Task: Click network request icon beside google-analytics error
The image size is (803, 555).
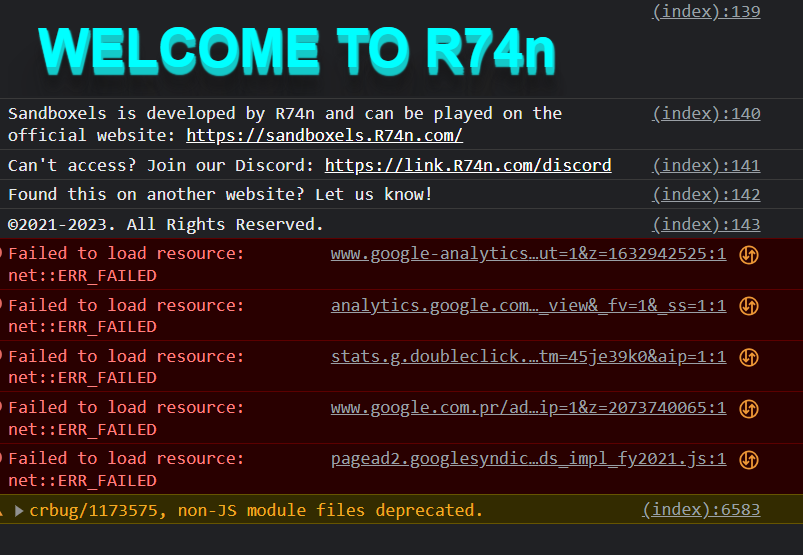Action: coord(749,255)
